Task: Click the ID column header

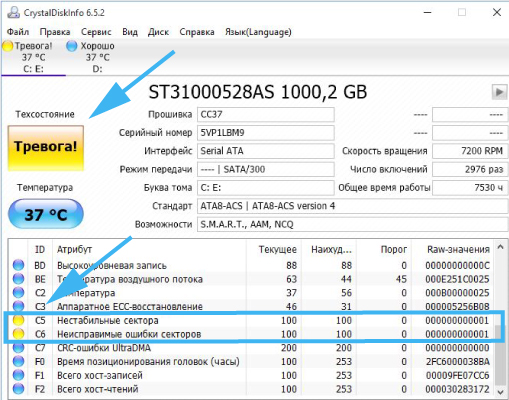Action: [40, 249]
